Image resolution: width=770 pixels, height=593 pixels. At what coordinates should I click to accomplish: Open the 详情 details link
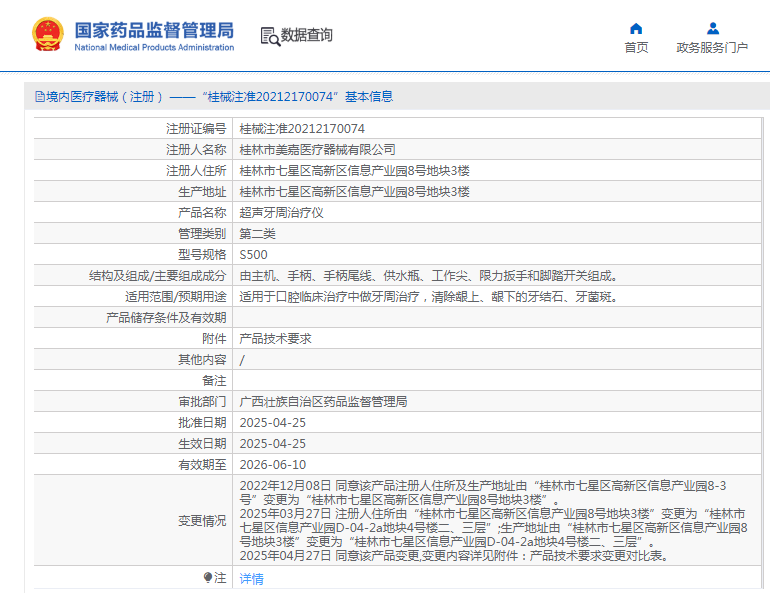(251, 578)
